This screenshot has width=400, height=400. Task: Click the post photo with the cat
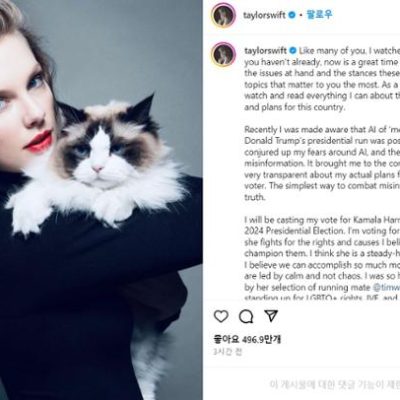(x=101, y=200)
